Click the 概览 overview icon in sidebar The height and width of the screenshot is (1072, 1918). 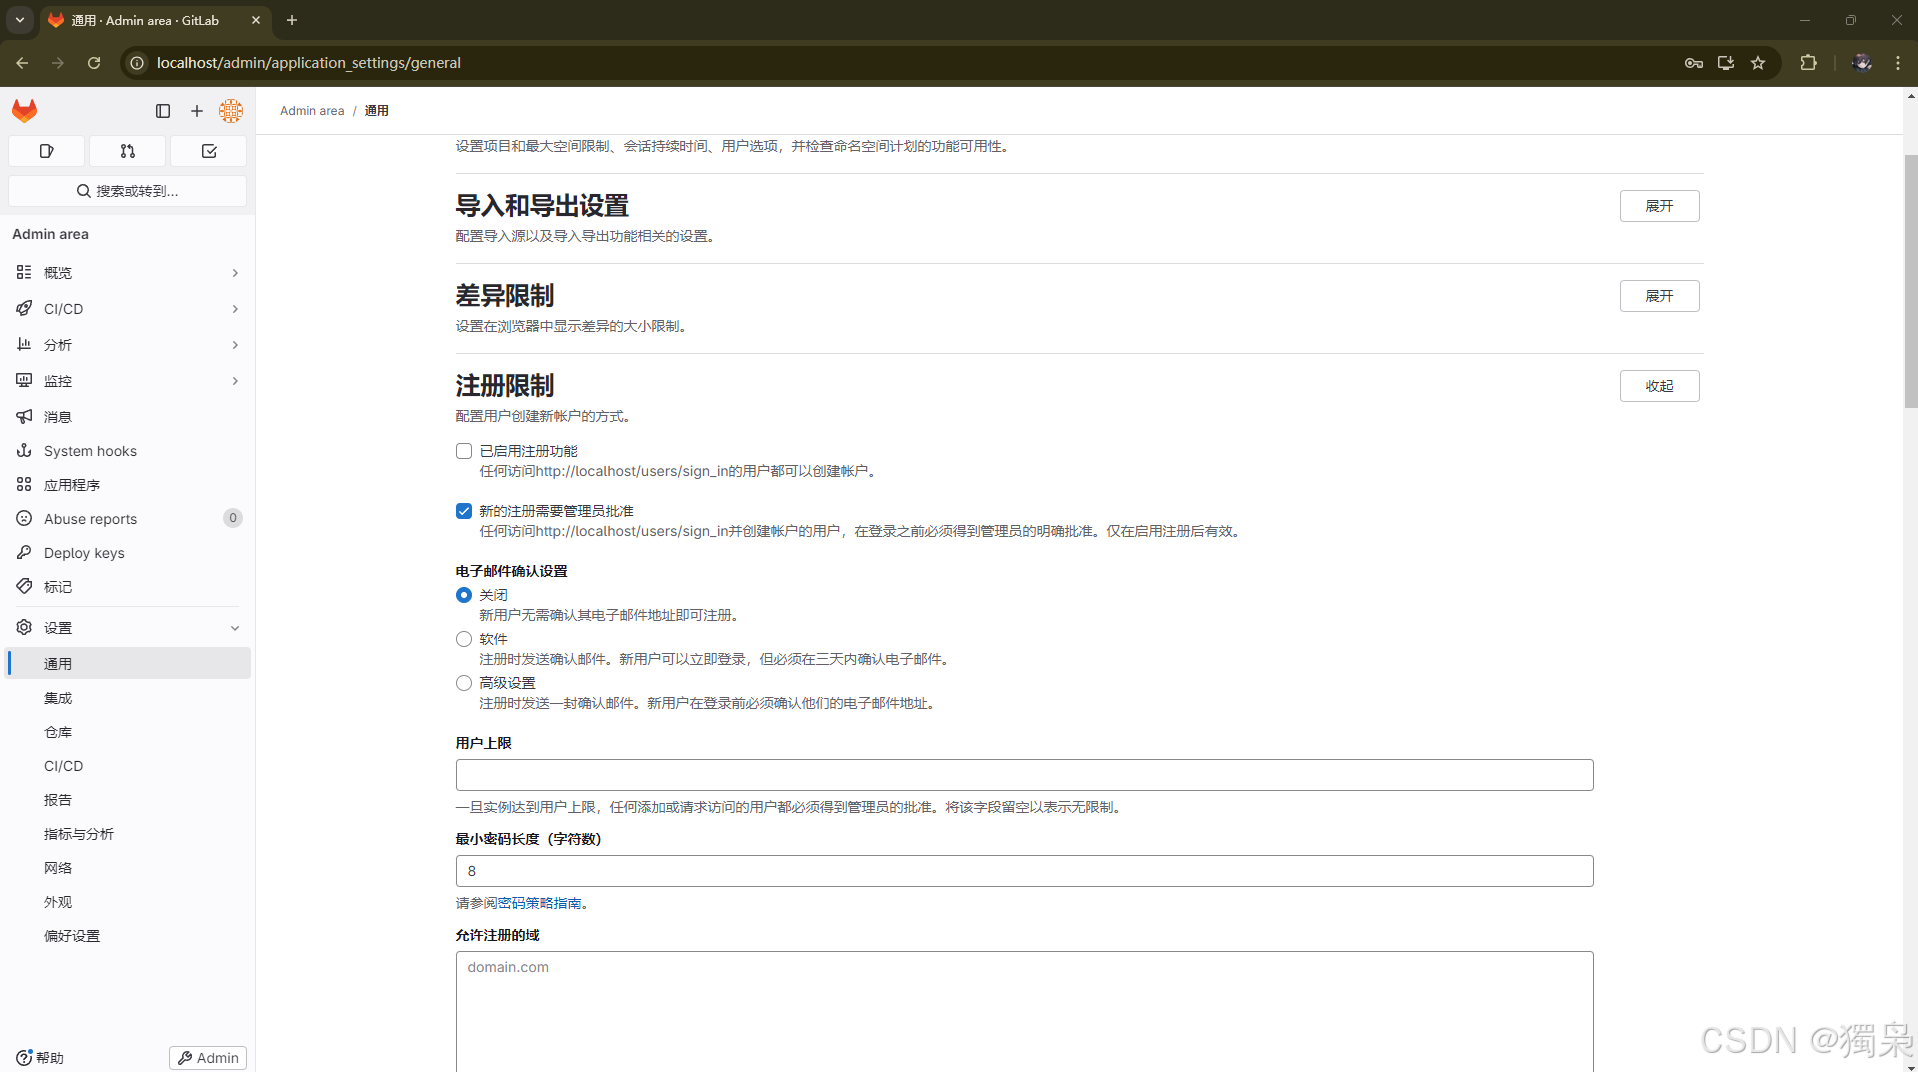[24, 272]
